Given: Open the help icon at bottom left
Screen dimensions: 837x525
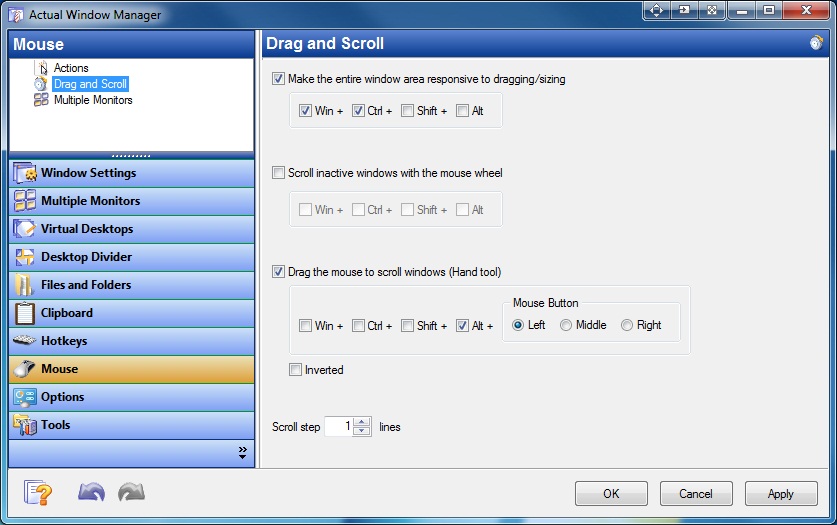Looking at the screenshot, I should (x=37, y=492).
